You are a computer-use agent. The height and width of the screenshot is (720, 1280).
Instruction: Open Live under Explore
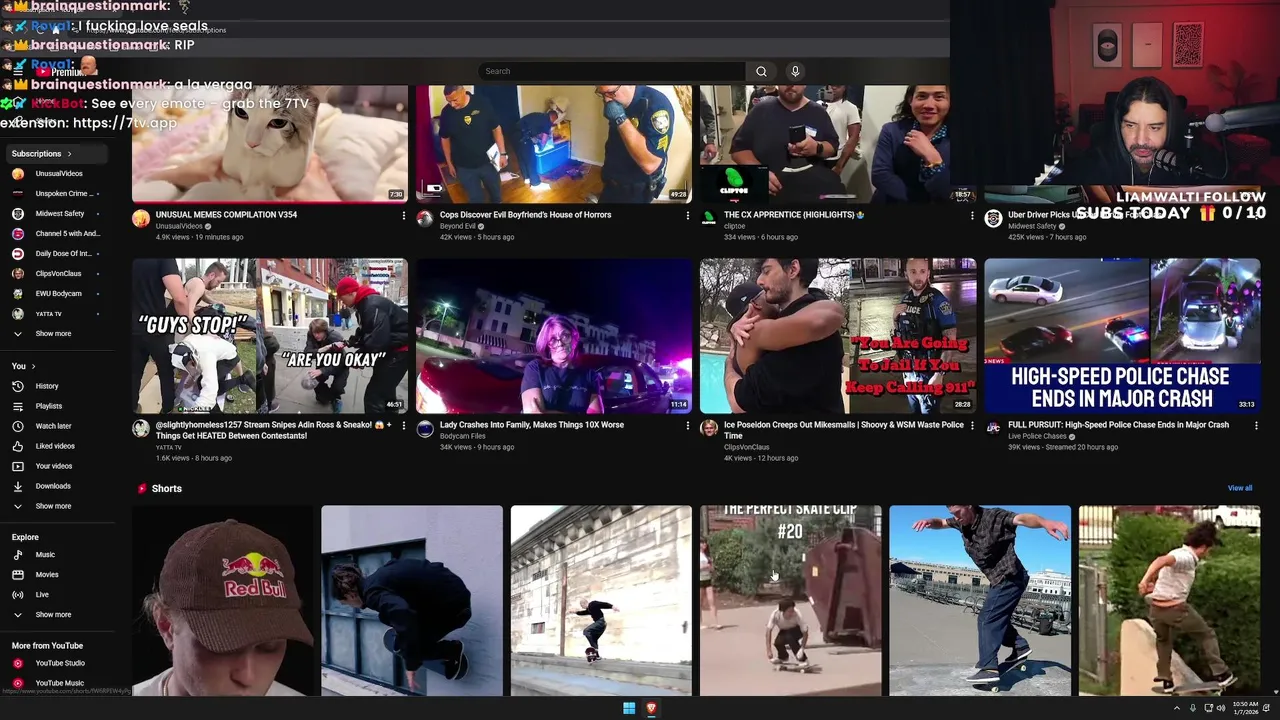tap(42, 595)
